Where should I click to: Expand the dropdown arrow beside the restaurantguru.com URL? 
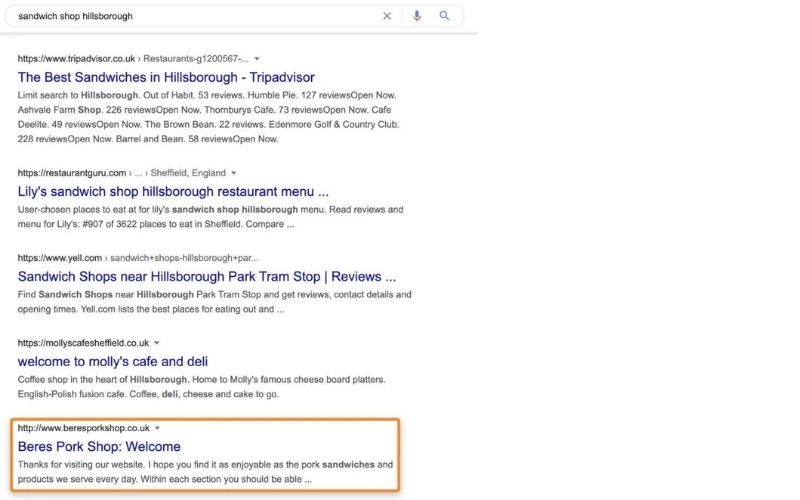pyautogui.click(x=234, y=173)
